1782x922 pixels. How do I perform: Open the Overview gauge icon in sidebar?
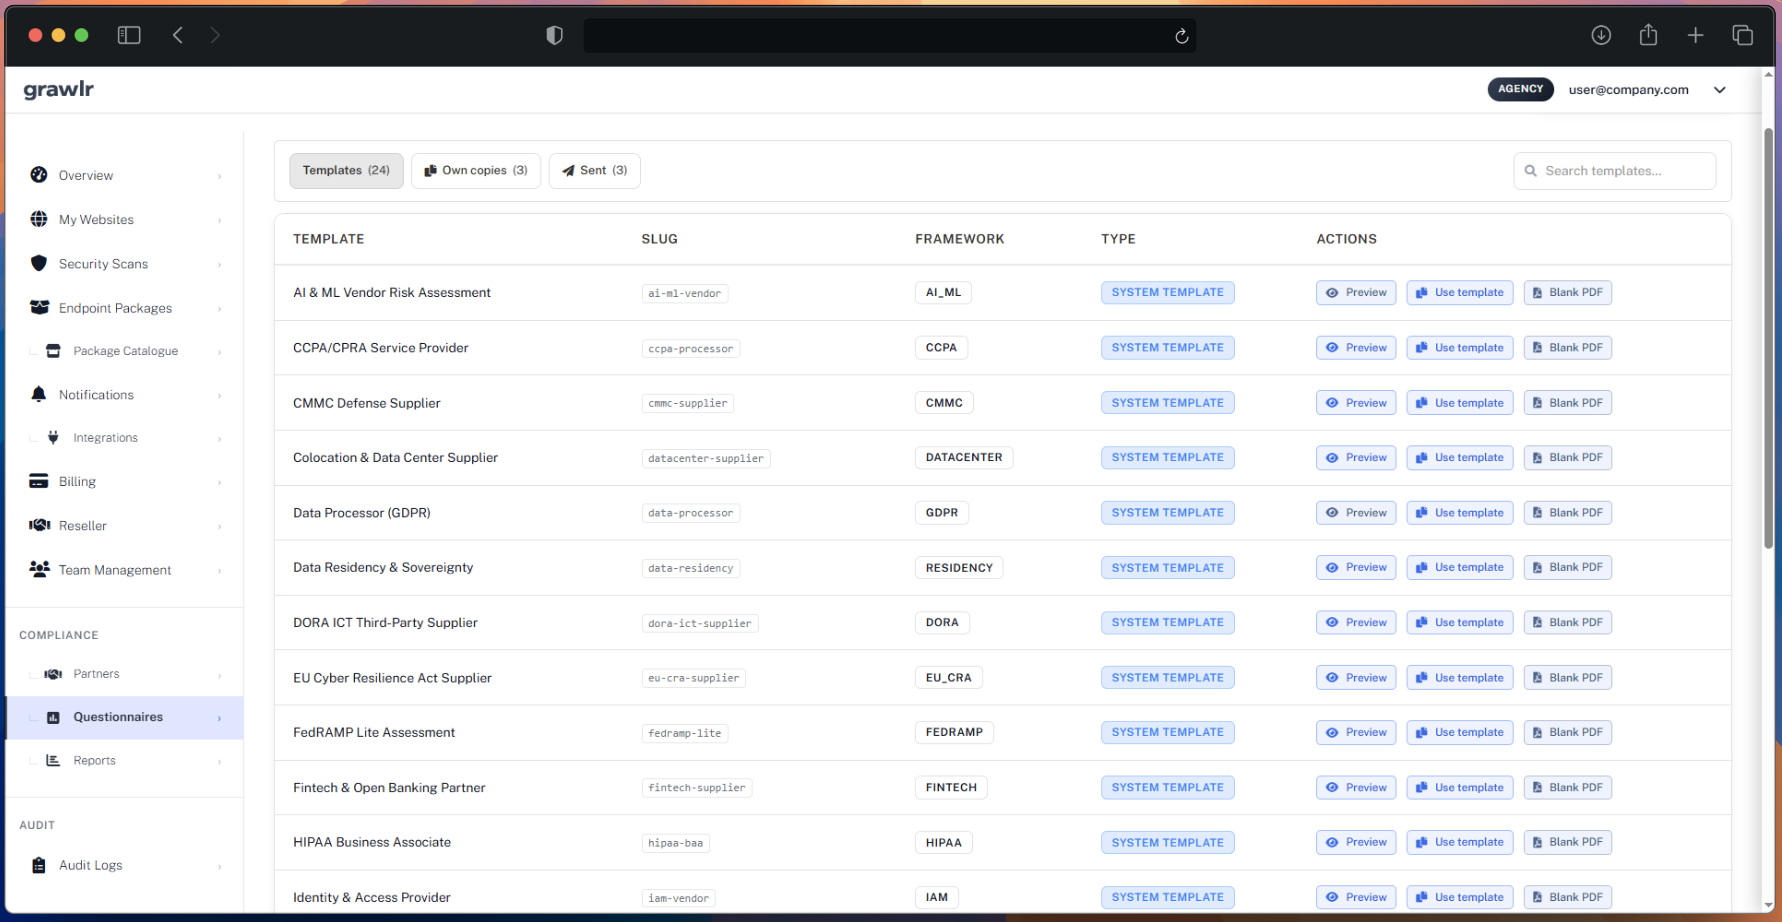pyautogui.click(x=39, y=175)
